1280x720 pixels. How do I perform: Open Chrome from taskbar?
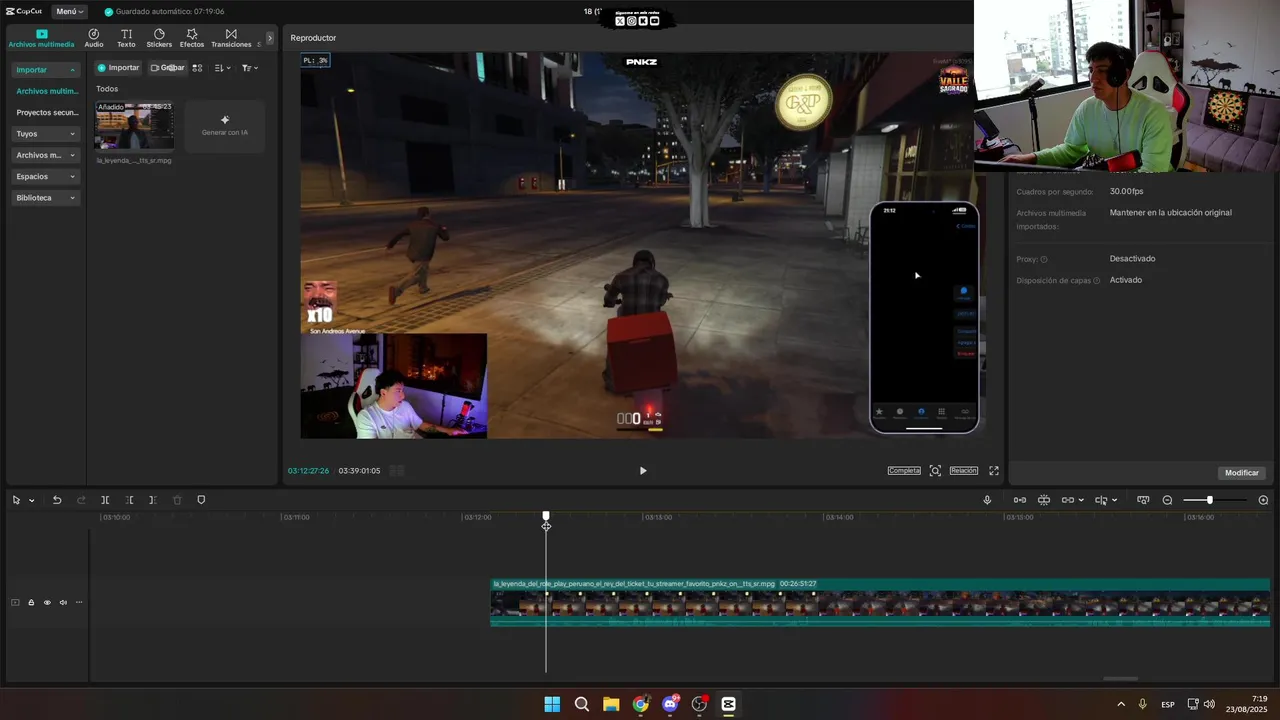coord(641,704)
